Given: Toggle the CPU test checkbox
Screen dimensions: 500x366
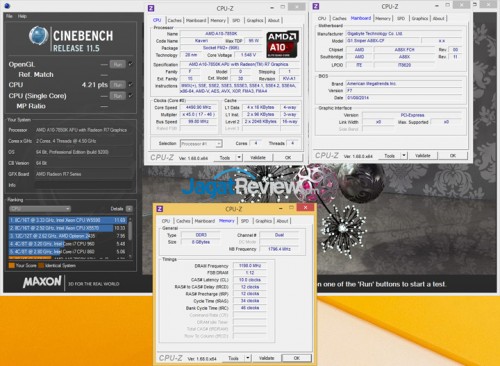Looking at the screenshot, I should (x=130, y=85).
